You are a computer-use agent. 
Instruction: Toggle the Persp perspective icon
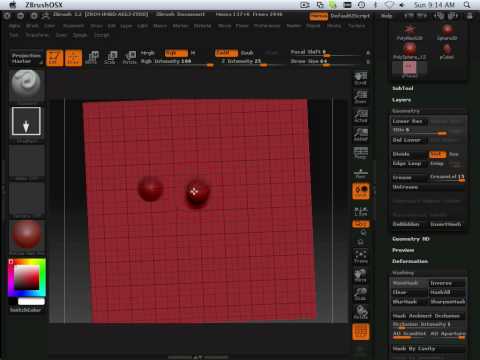click(361, 153)
